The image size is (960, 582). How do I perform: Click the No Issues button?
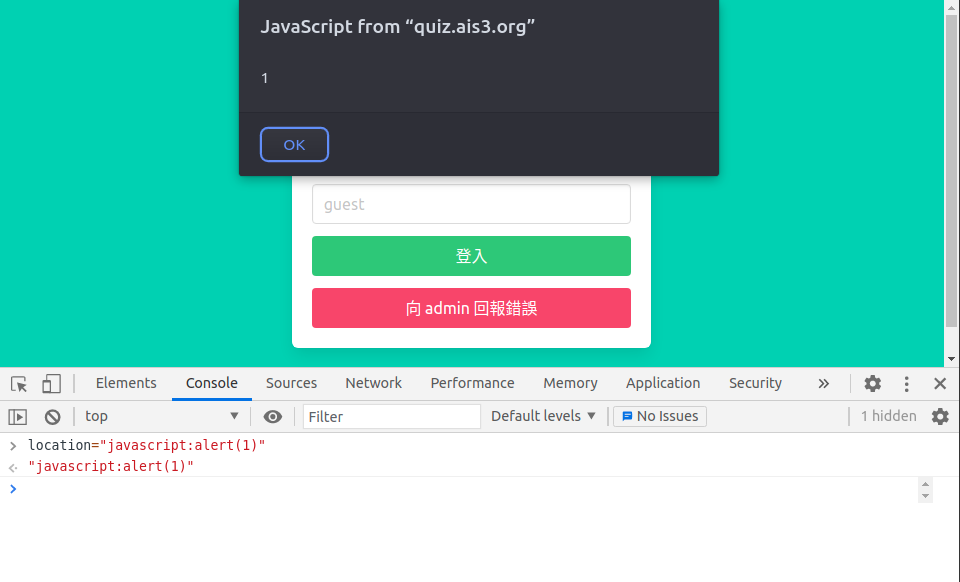660,417
